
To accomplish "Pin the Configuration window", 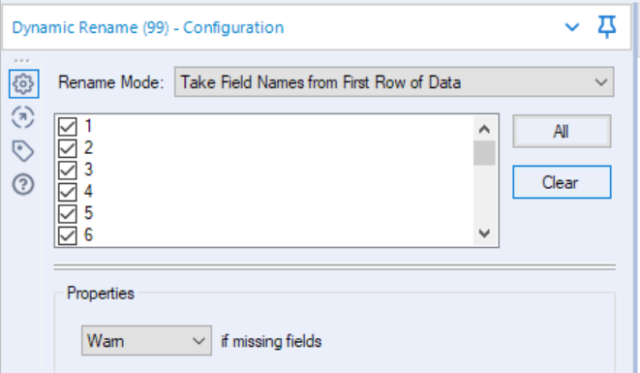I will tap(607, 27).
